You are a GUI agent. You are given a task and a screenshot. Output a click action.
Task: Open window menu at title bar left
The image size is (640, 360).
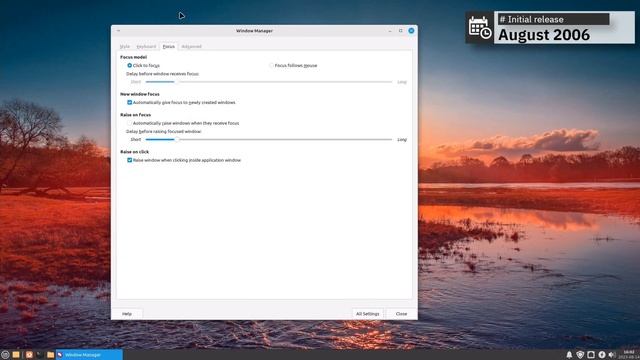point(118,31)
